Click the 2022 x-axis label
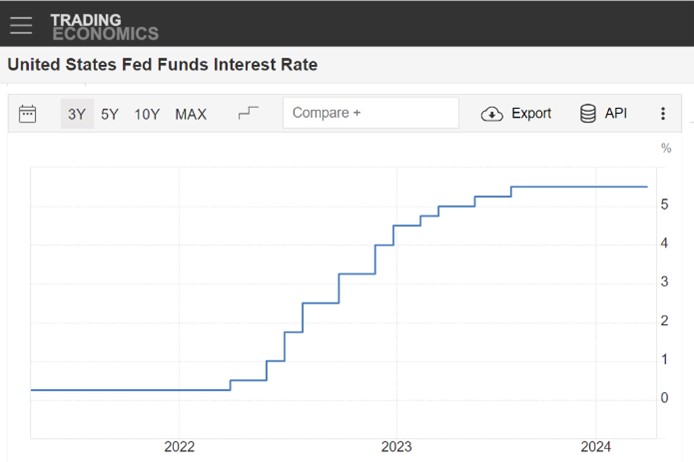 [x=179, y=447]
